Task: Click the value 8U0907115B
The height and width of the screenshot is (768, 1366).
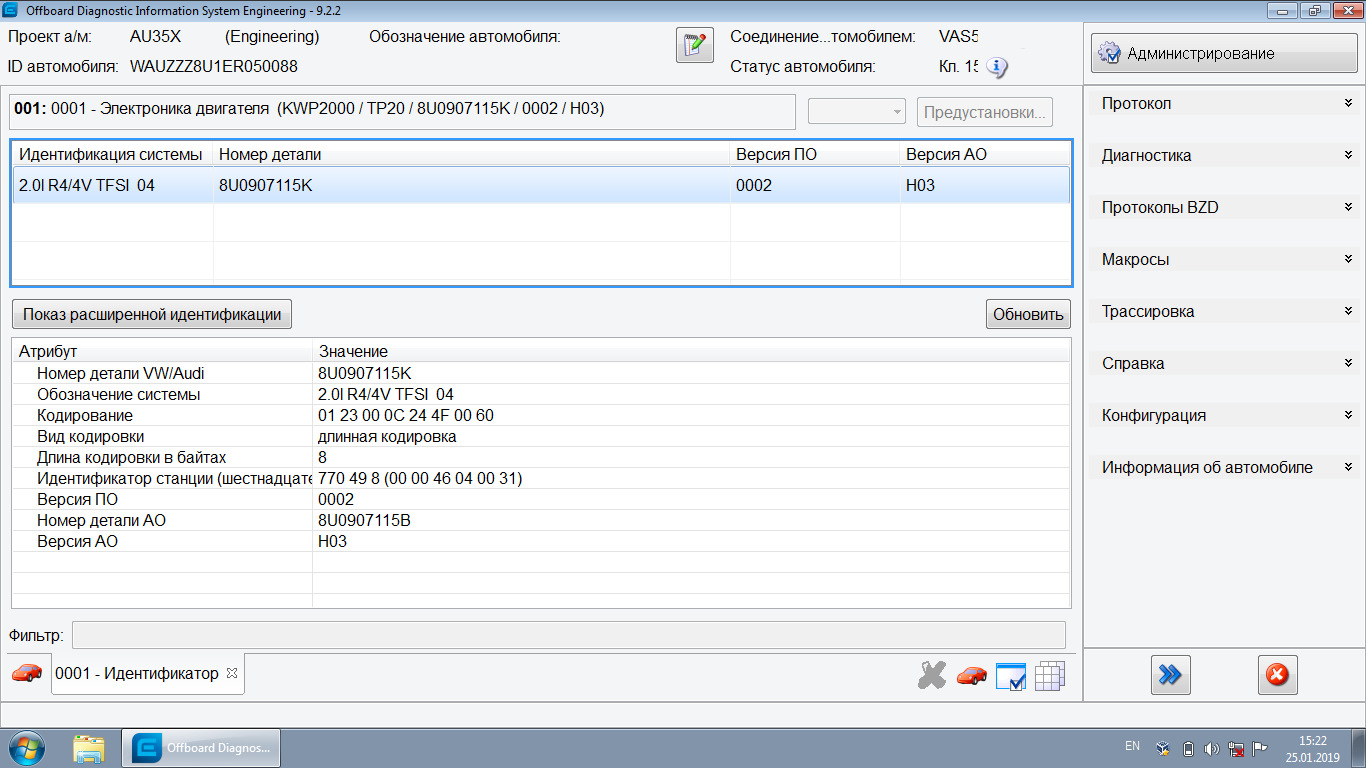Action: click(x=365, y=520)
